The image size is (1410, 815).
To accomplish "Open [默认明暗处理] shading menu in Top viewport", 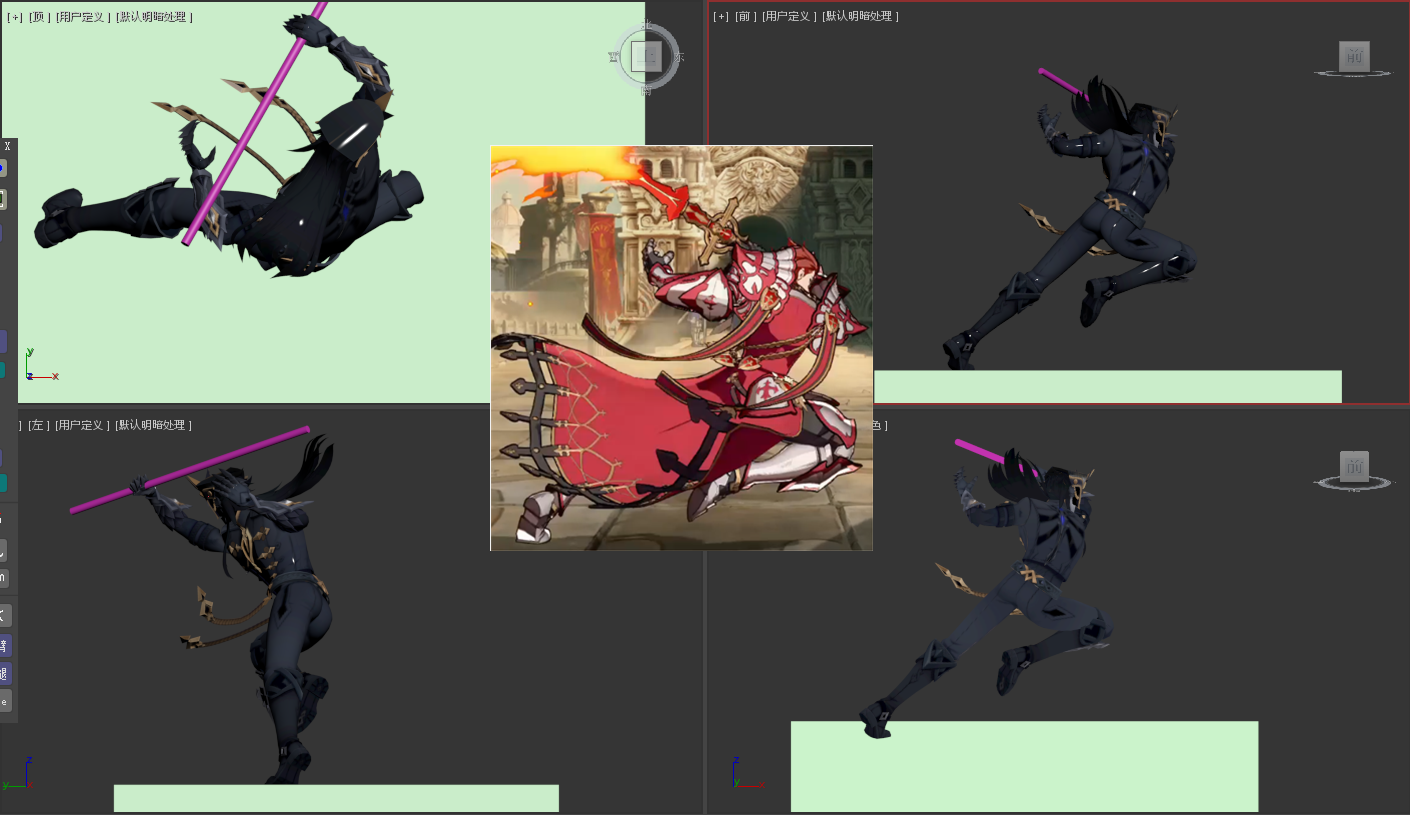I will point(154,17).
